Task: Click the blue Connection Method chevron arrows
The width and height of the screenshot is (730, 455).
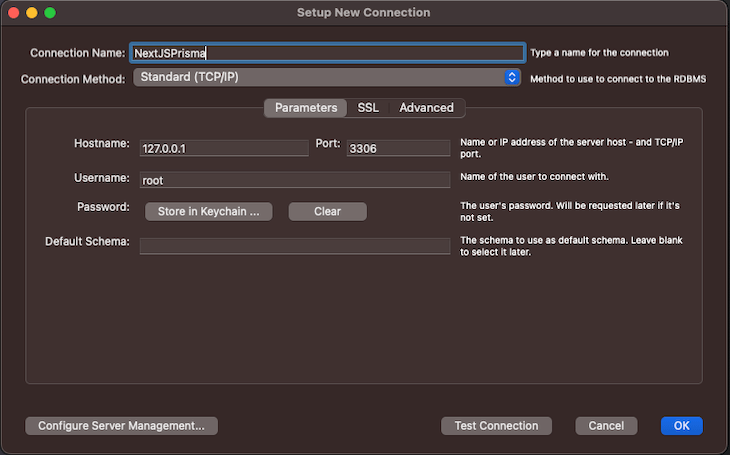Action: point(512,77)
